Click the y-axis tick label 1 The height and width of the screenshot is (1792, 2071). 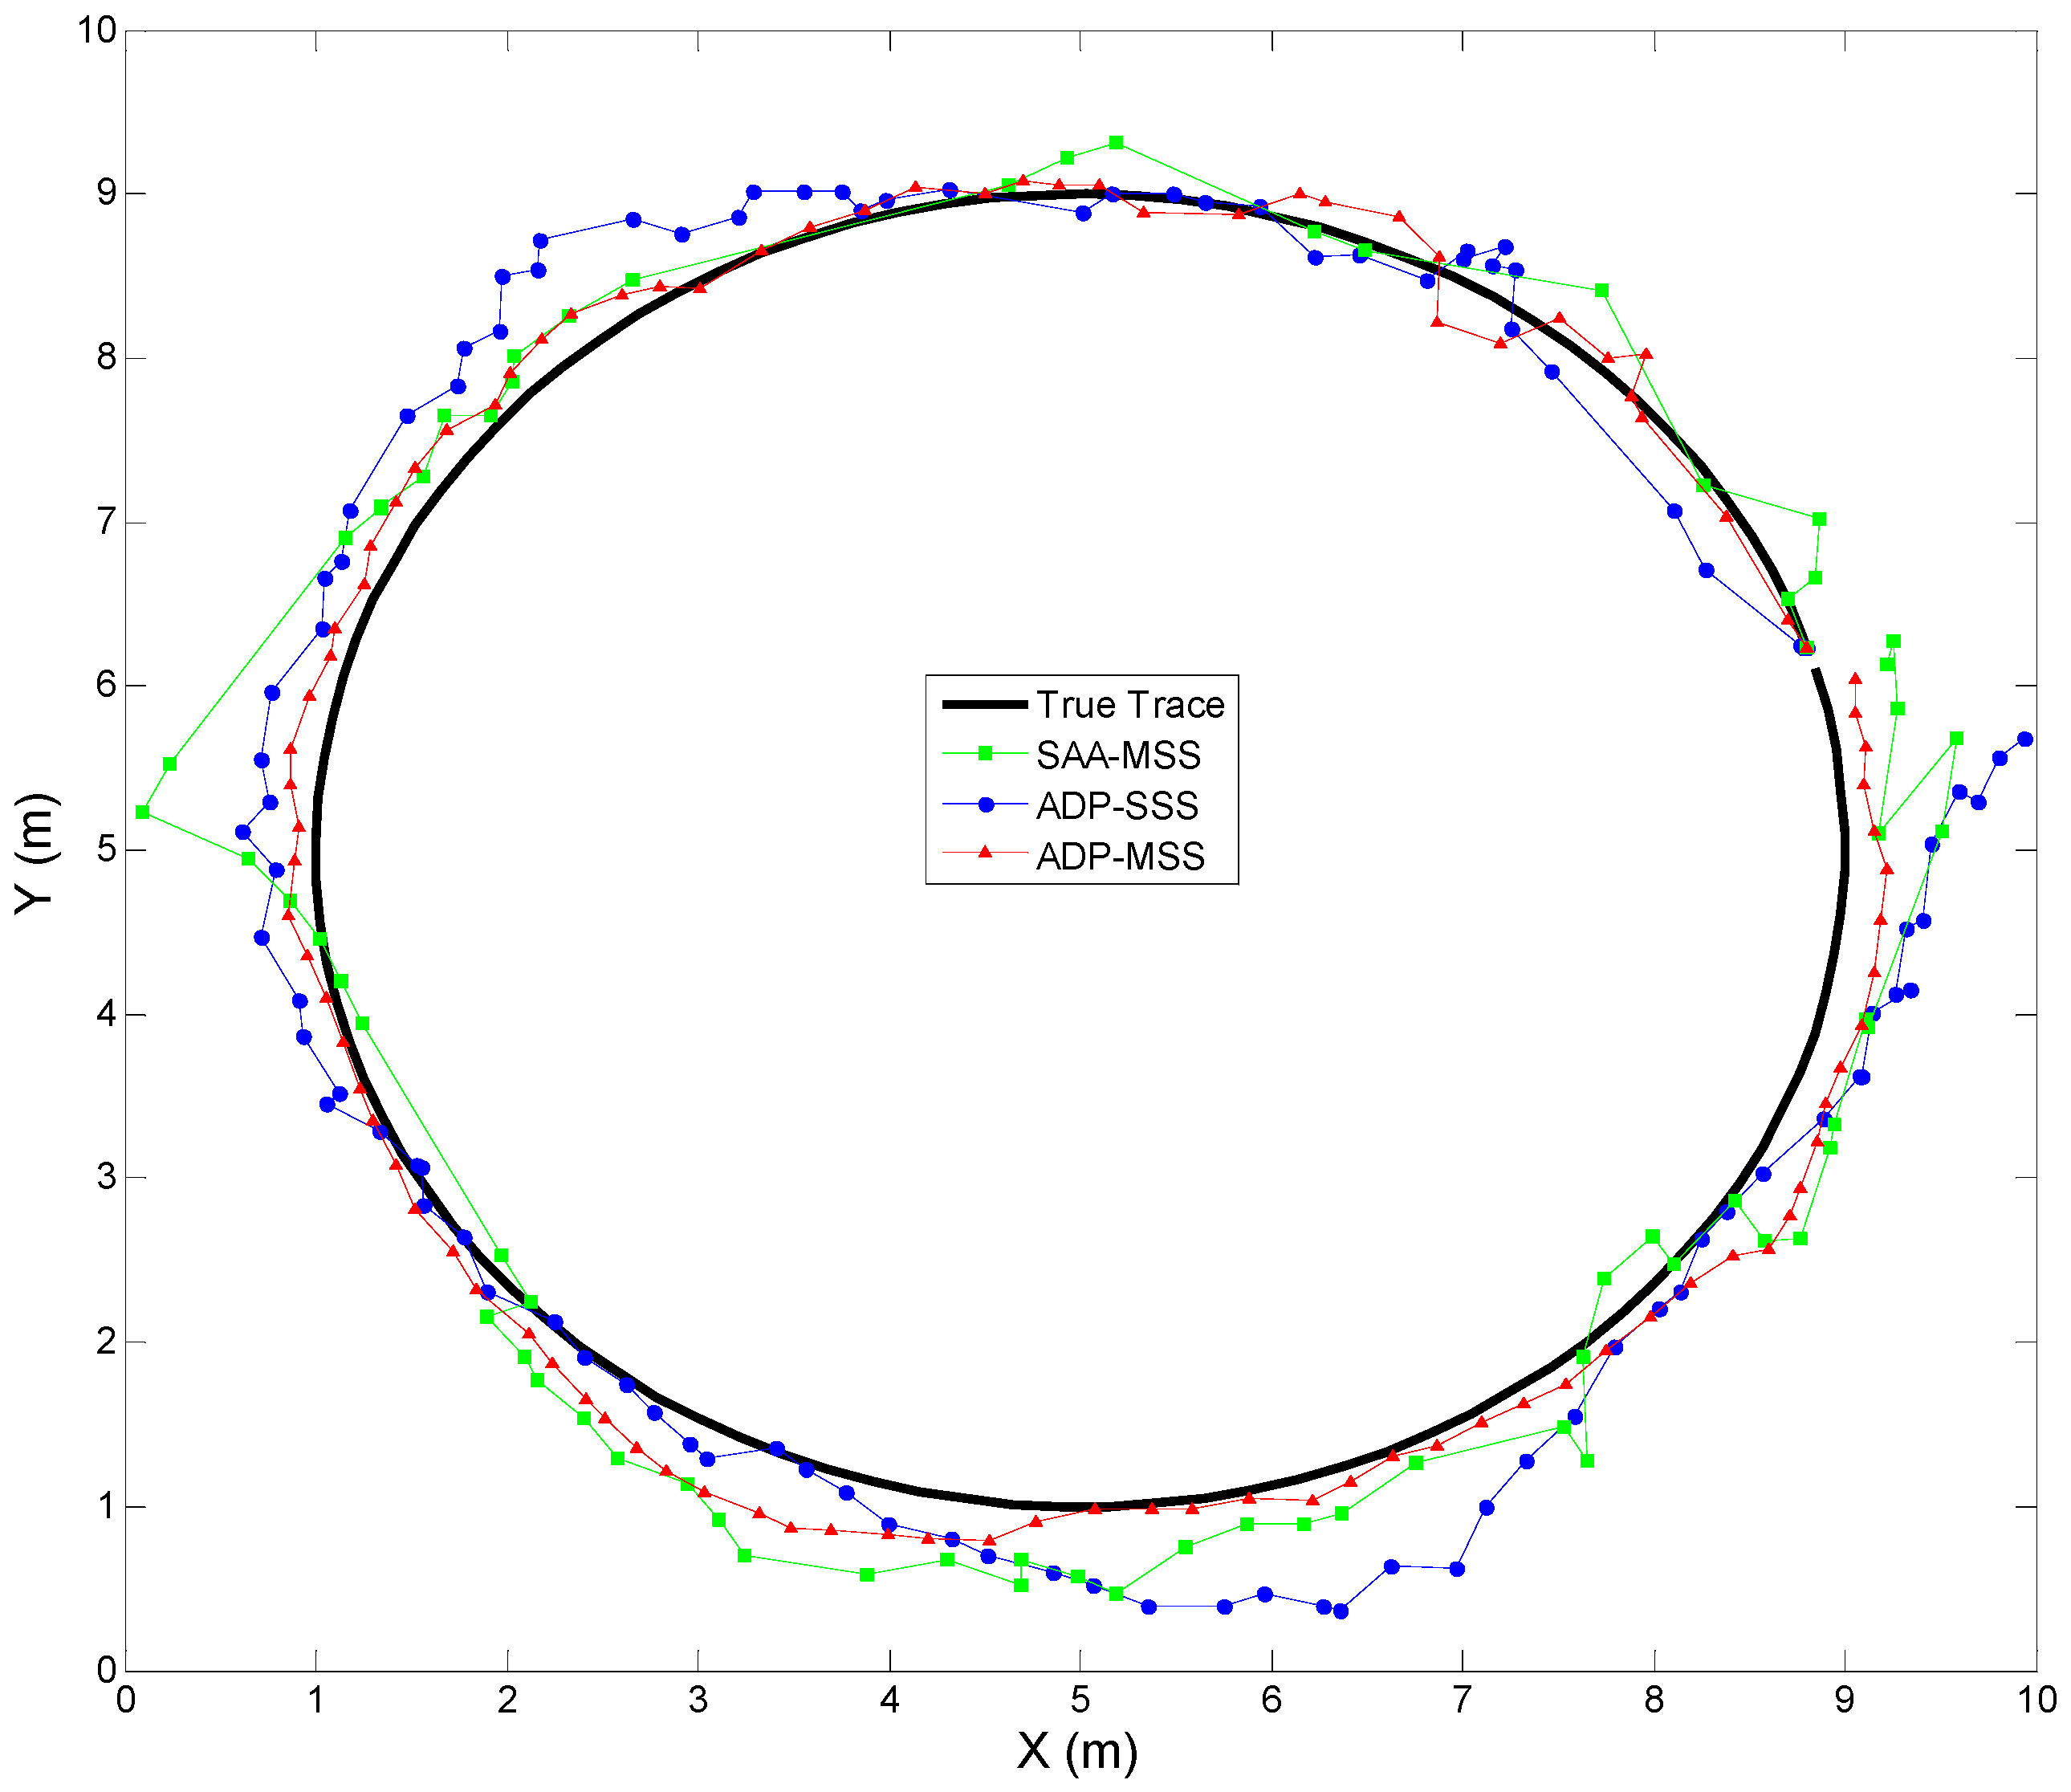106,1506
